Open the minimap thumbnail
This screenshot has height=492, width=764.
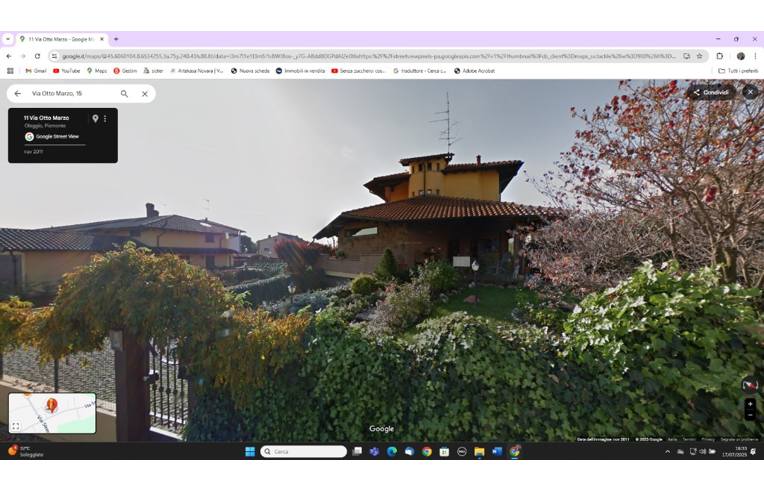pyautogui.click(x=52, y=413)
